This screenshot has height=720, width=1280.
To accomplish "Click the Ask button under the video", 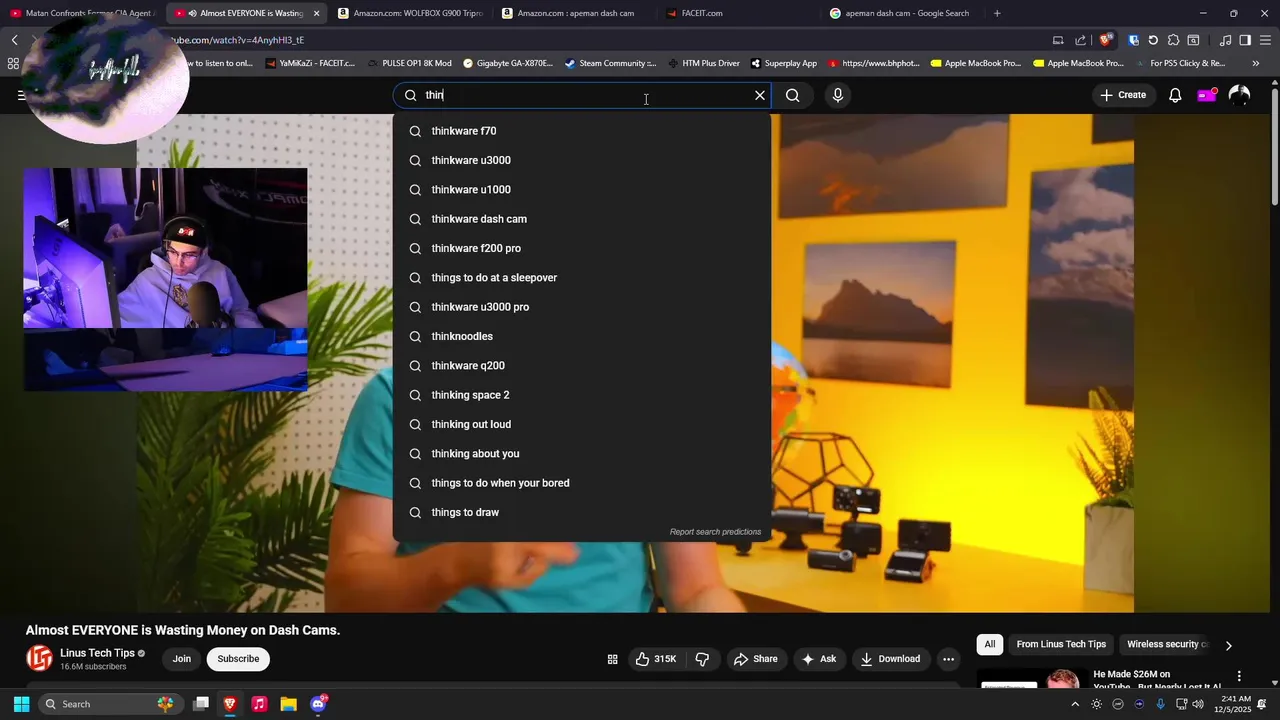I will click(x=819, y=659).
